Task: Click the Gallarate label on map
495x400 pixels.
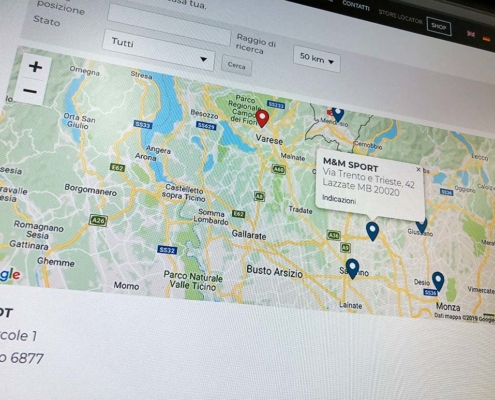Action: pos(249,235)
